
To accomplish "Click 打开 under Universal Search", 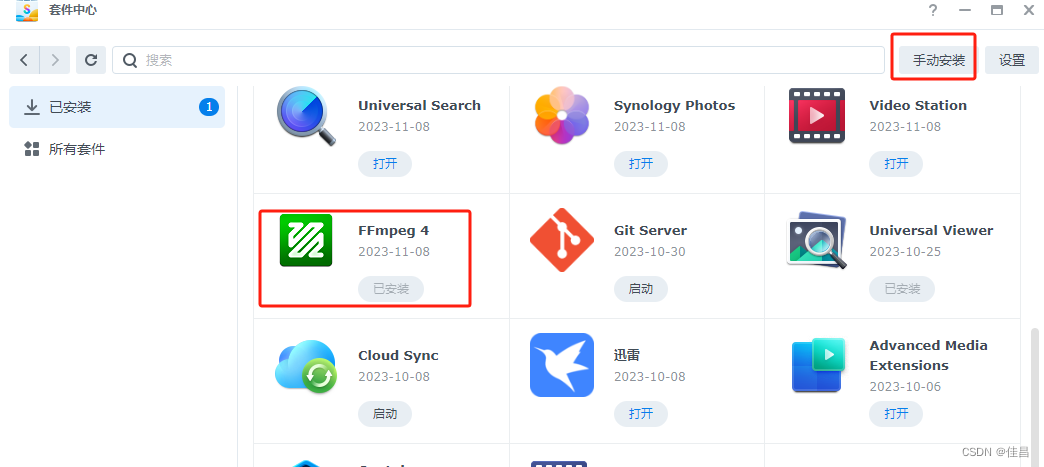I will [385, 164].
